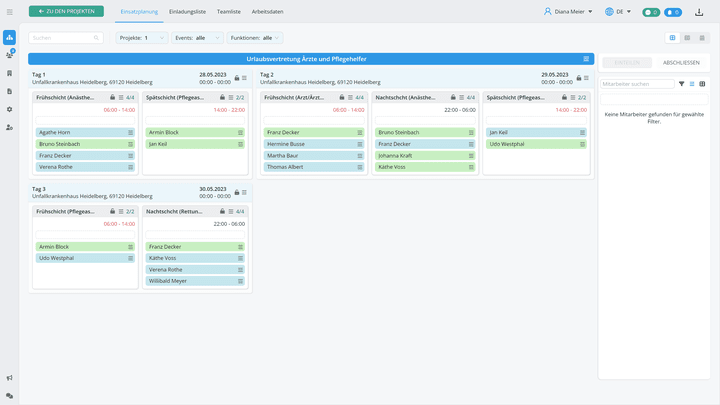Open the hamburger menu in top-left corner
Screen dimensions: 720x405
click(x=9, y=11)
